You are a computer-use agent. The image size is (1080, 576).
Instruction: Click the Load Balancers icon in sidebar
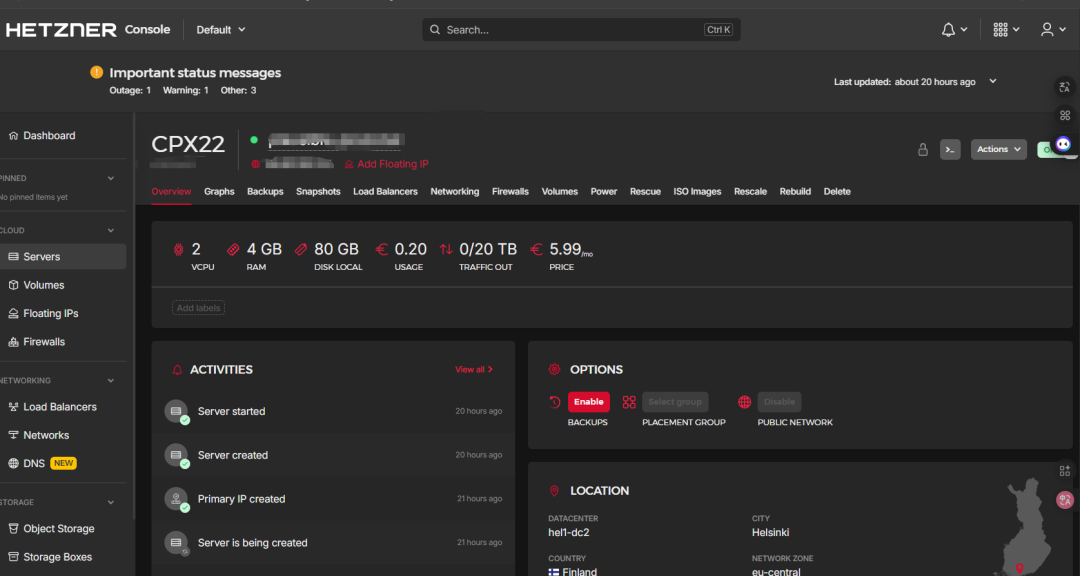click(x=13, y=407)
